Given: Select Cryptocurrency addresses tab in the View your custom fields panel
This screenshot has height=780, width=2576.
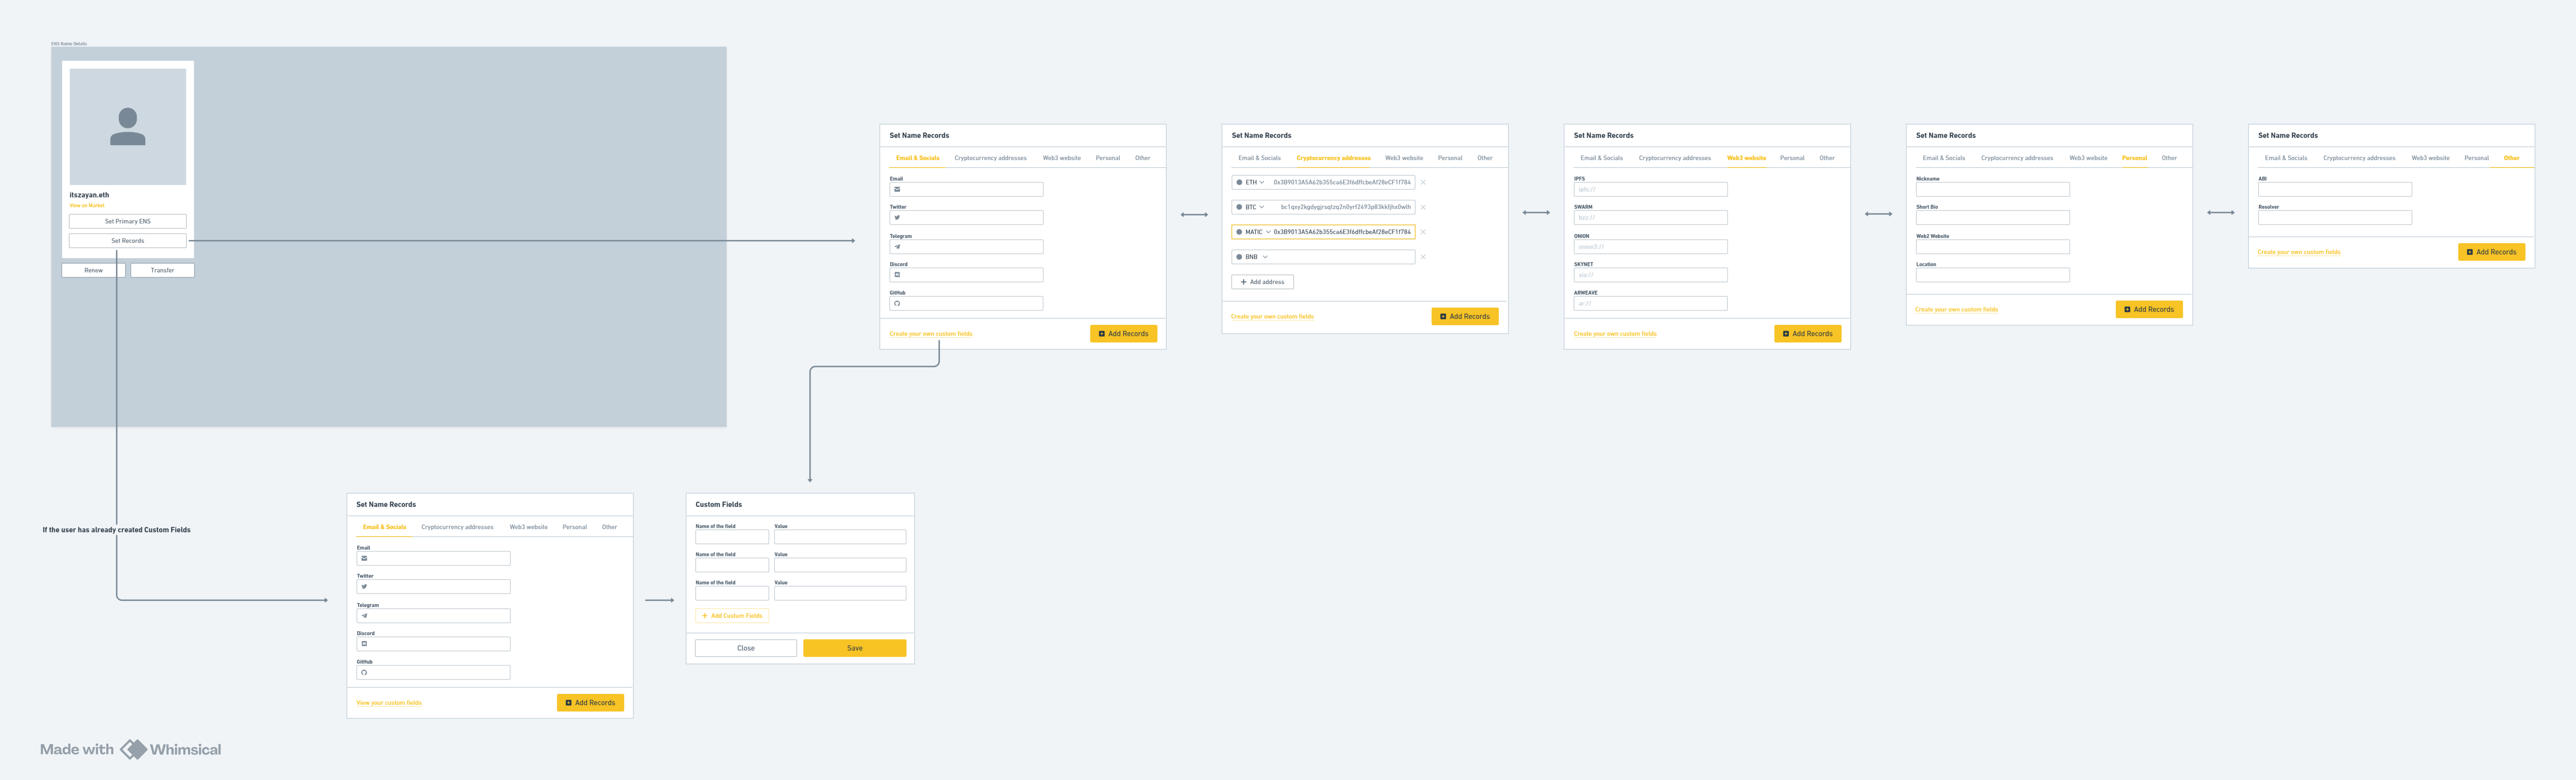Looking at the screenshot, I should click(x=457, y=527).
